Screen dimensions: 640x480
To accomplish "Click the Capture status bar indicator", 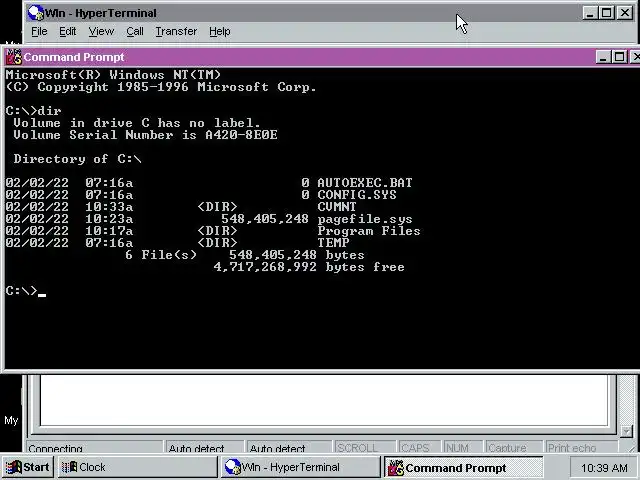I will point(513,448).
